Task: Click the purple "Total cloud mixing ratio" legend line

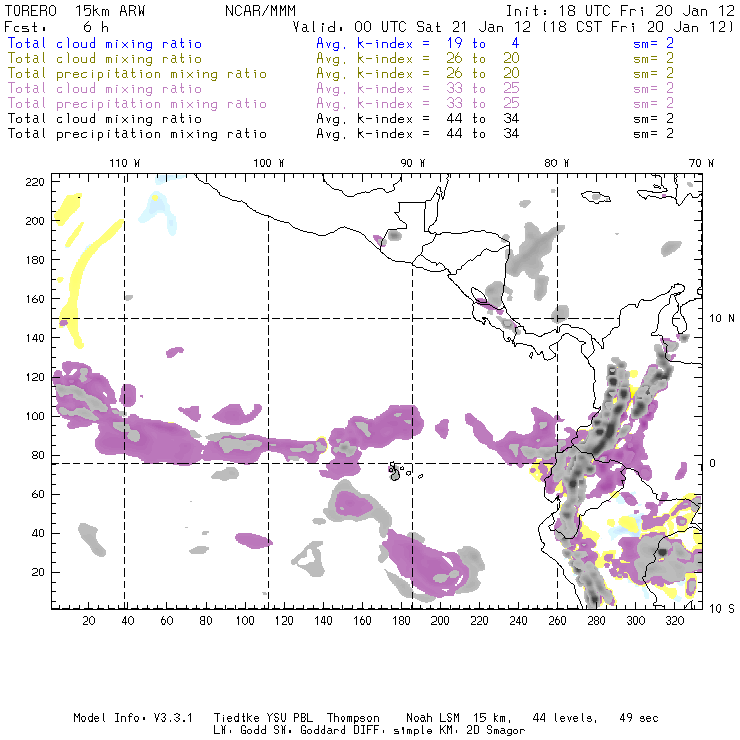Action: click(x=105, y=89)
